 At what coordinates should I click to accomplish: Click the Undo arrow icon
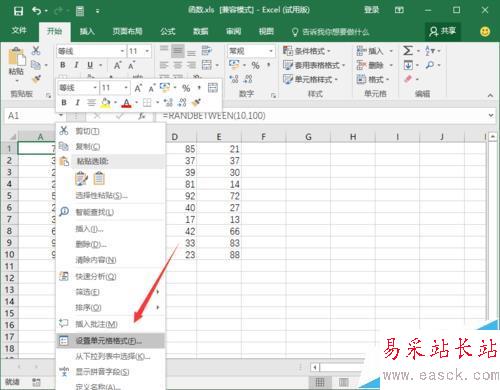pyautogui.click(x=36, y=11)
